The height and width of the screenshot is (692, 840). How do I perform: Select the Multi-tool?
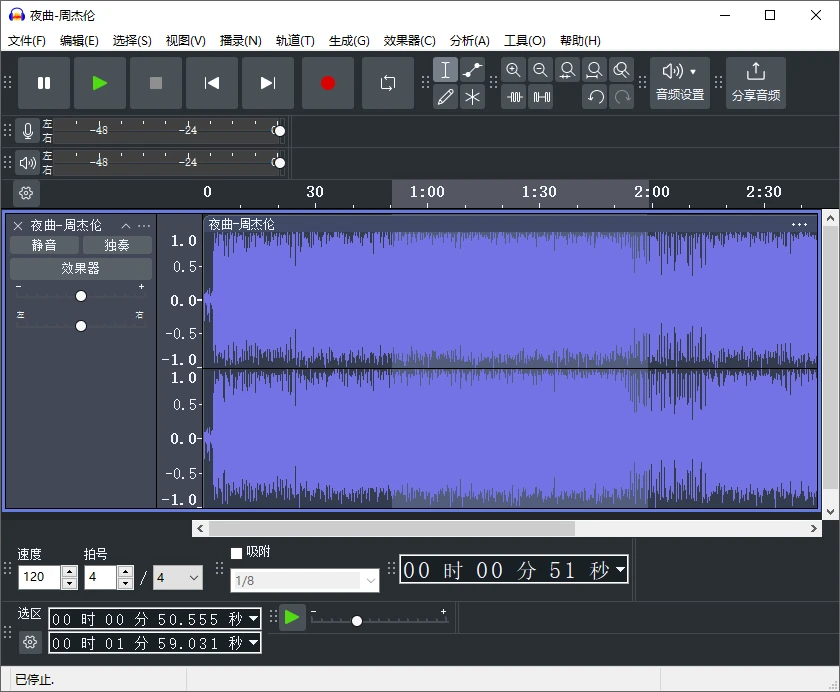pos(472,97)
